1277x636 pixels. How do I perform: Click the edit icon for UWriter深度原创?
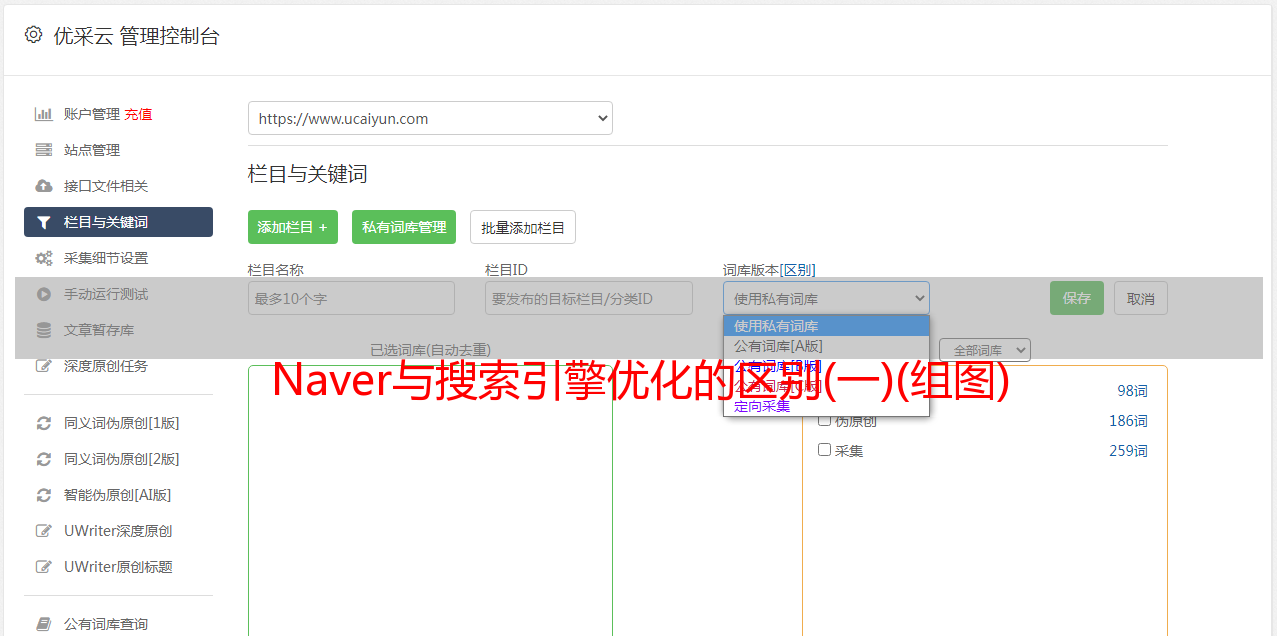pos(43,531)
